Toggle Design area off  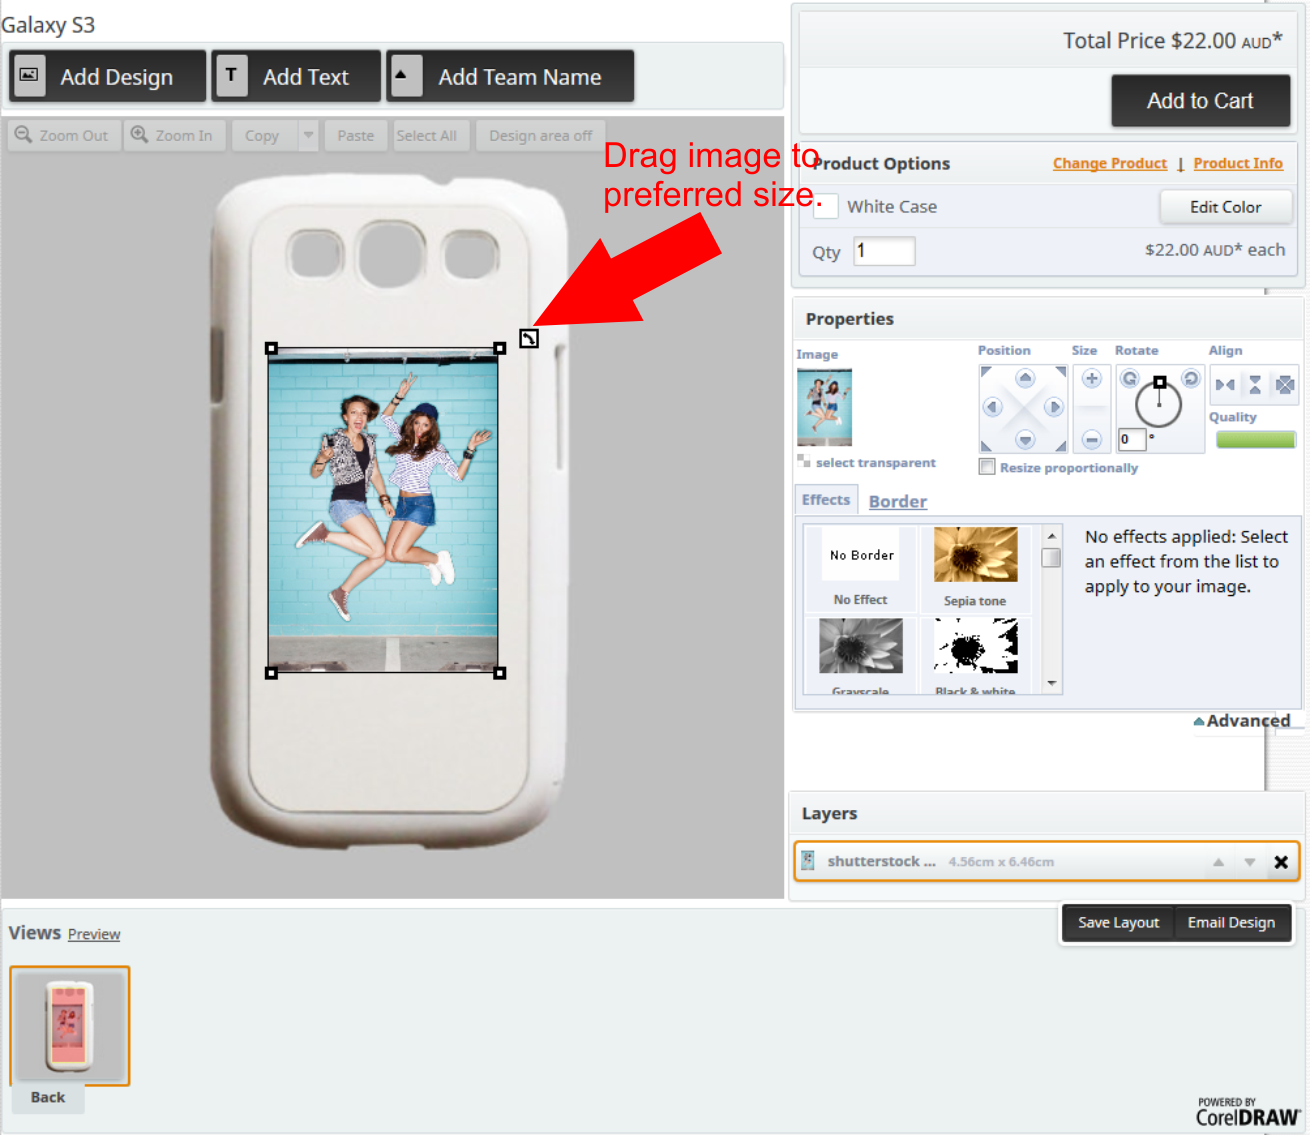(540, 136)
